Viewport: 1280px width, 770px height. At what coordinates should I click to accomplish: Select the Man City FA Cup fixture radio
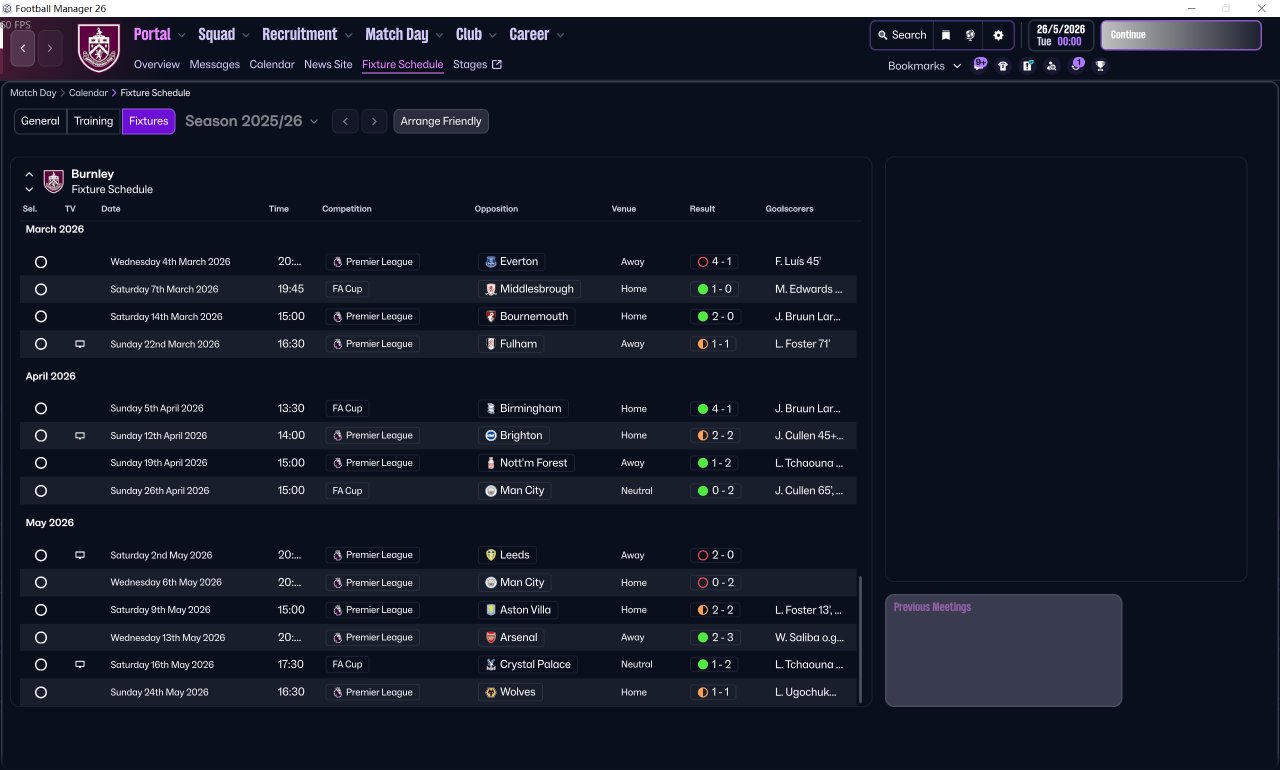41,491
